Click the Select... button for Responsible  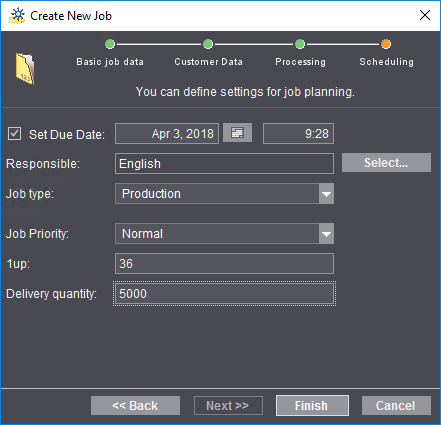pos(386,163)
